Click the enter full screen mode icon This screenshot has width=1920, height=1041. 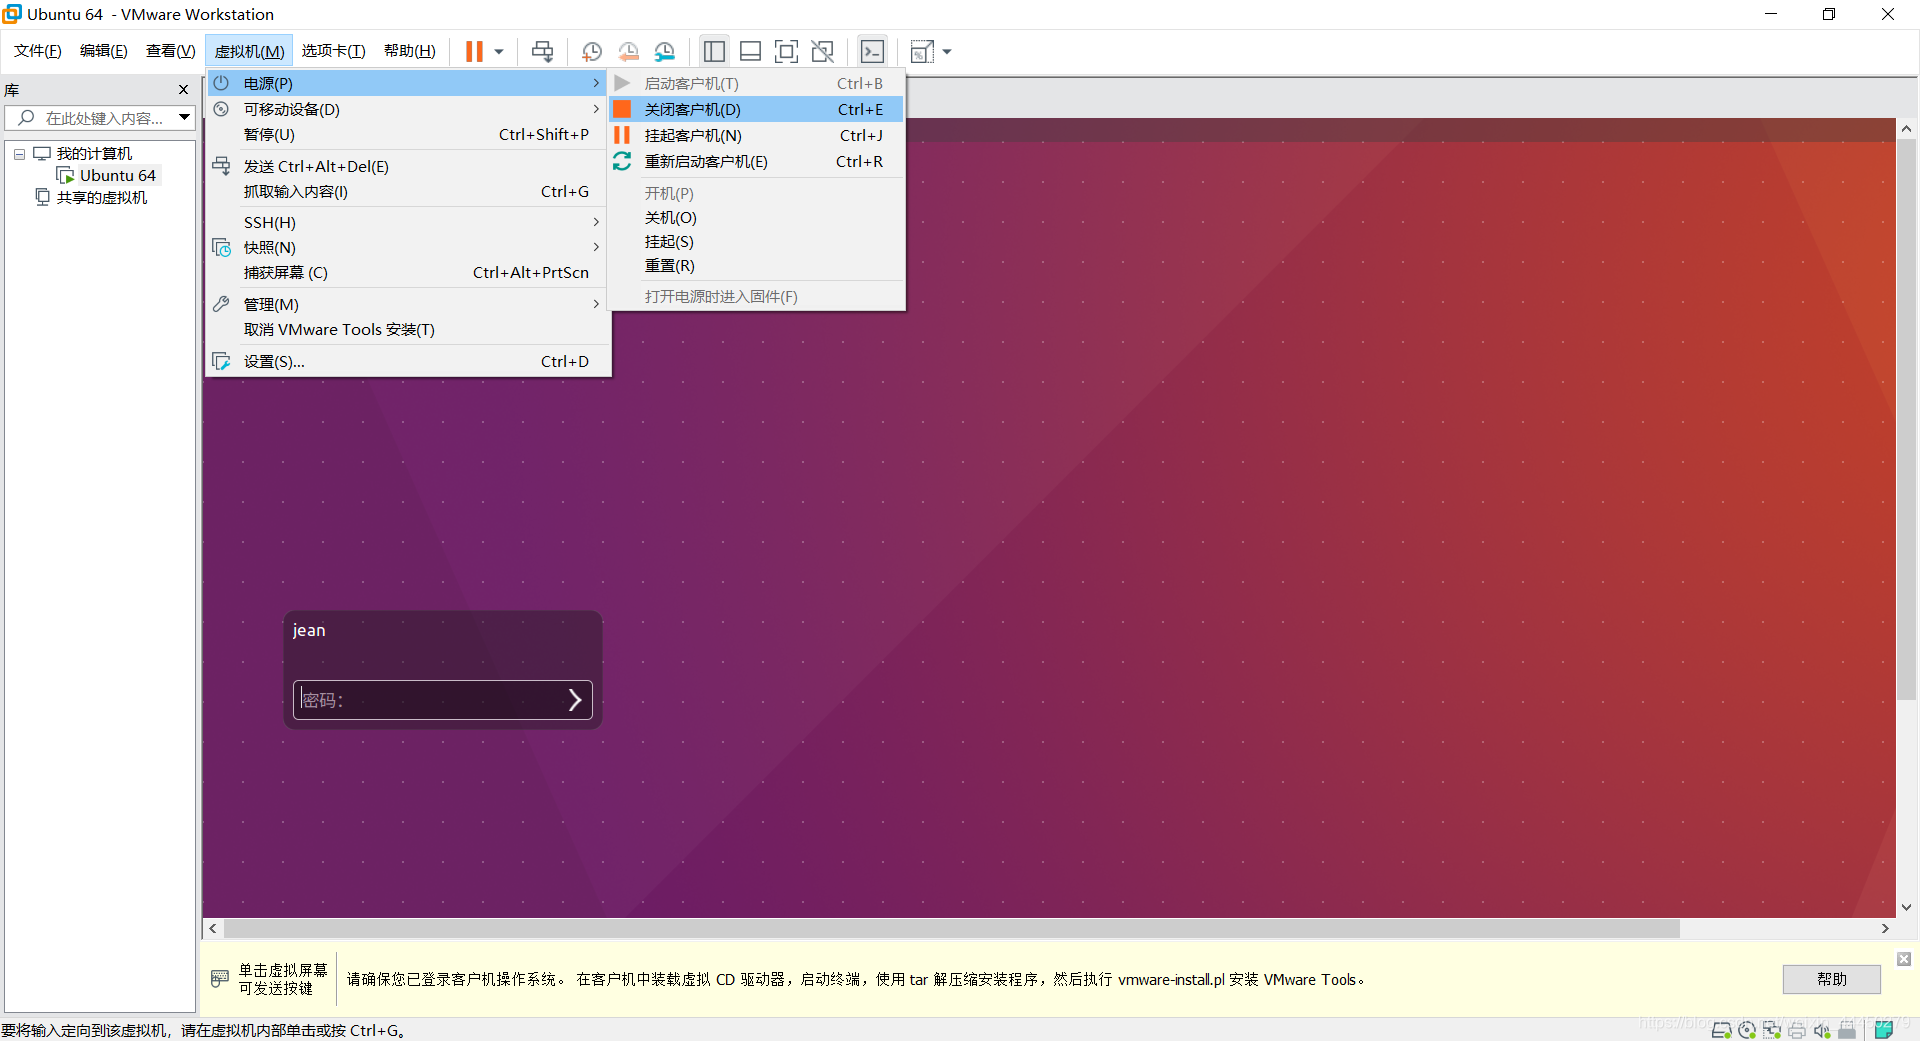coord(786,51)
